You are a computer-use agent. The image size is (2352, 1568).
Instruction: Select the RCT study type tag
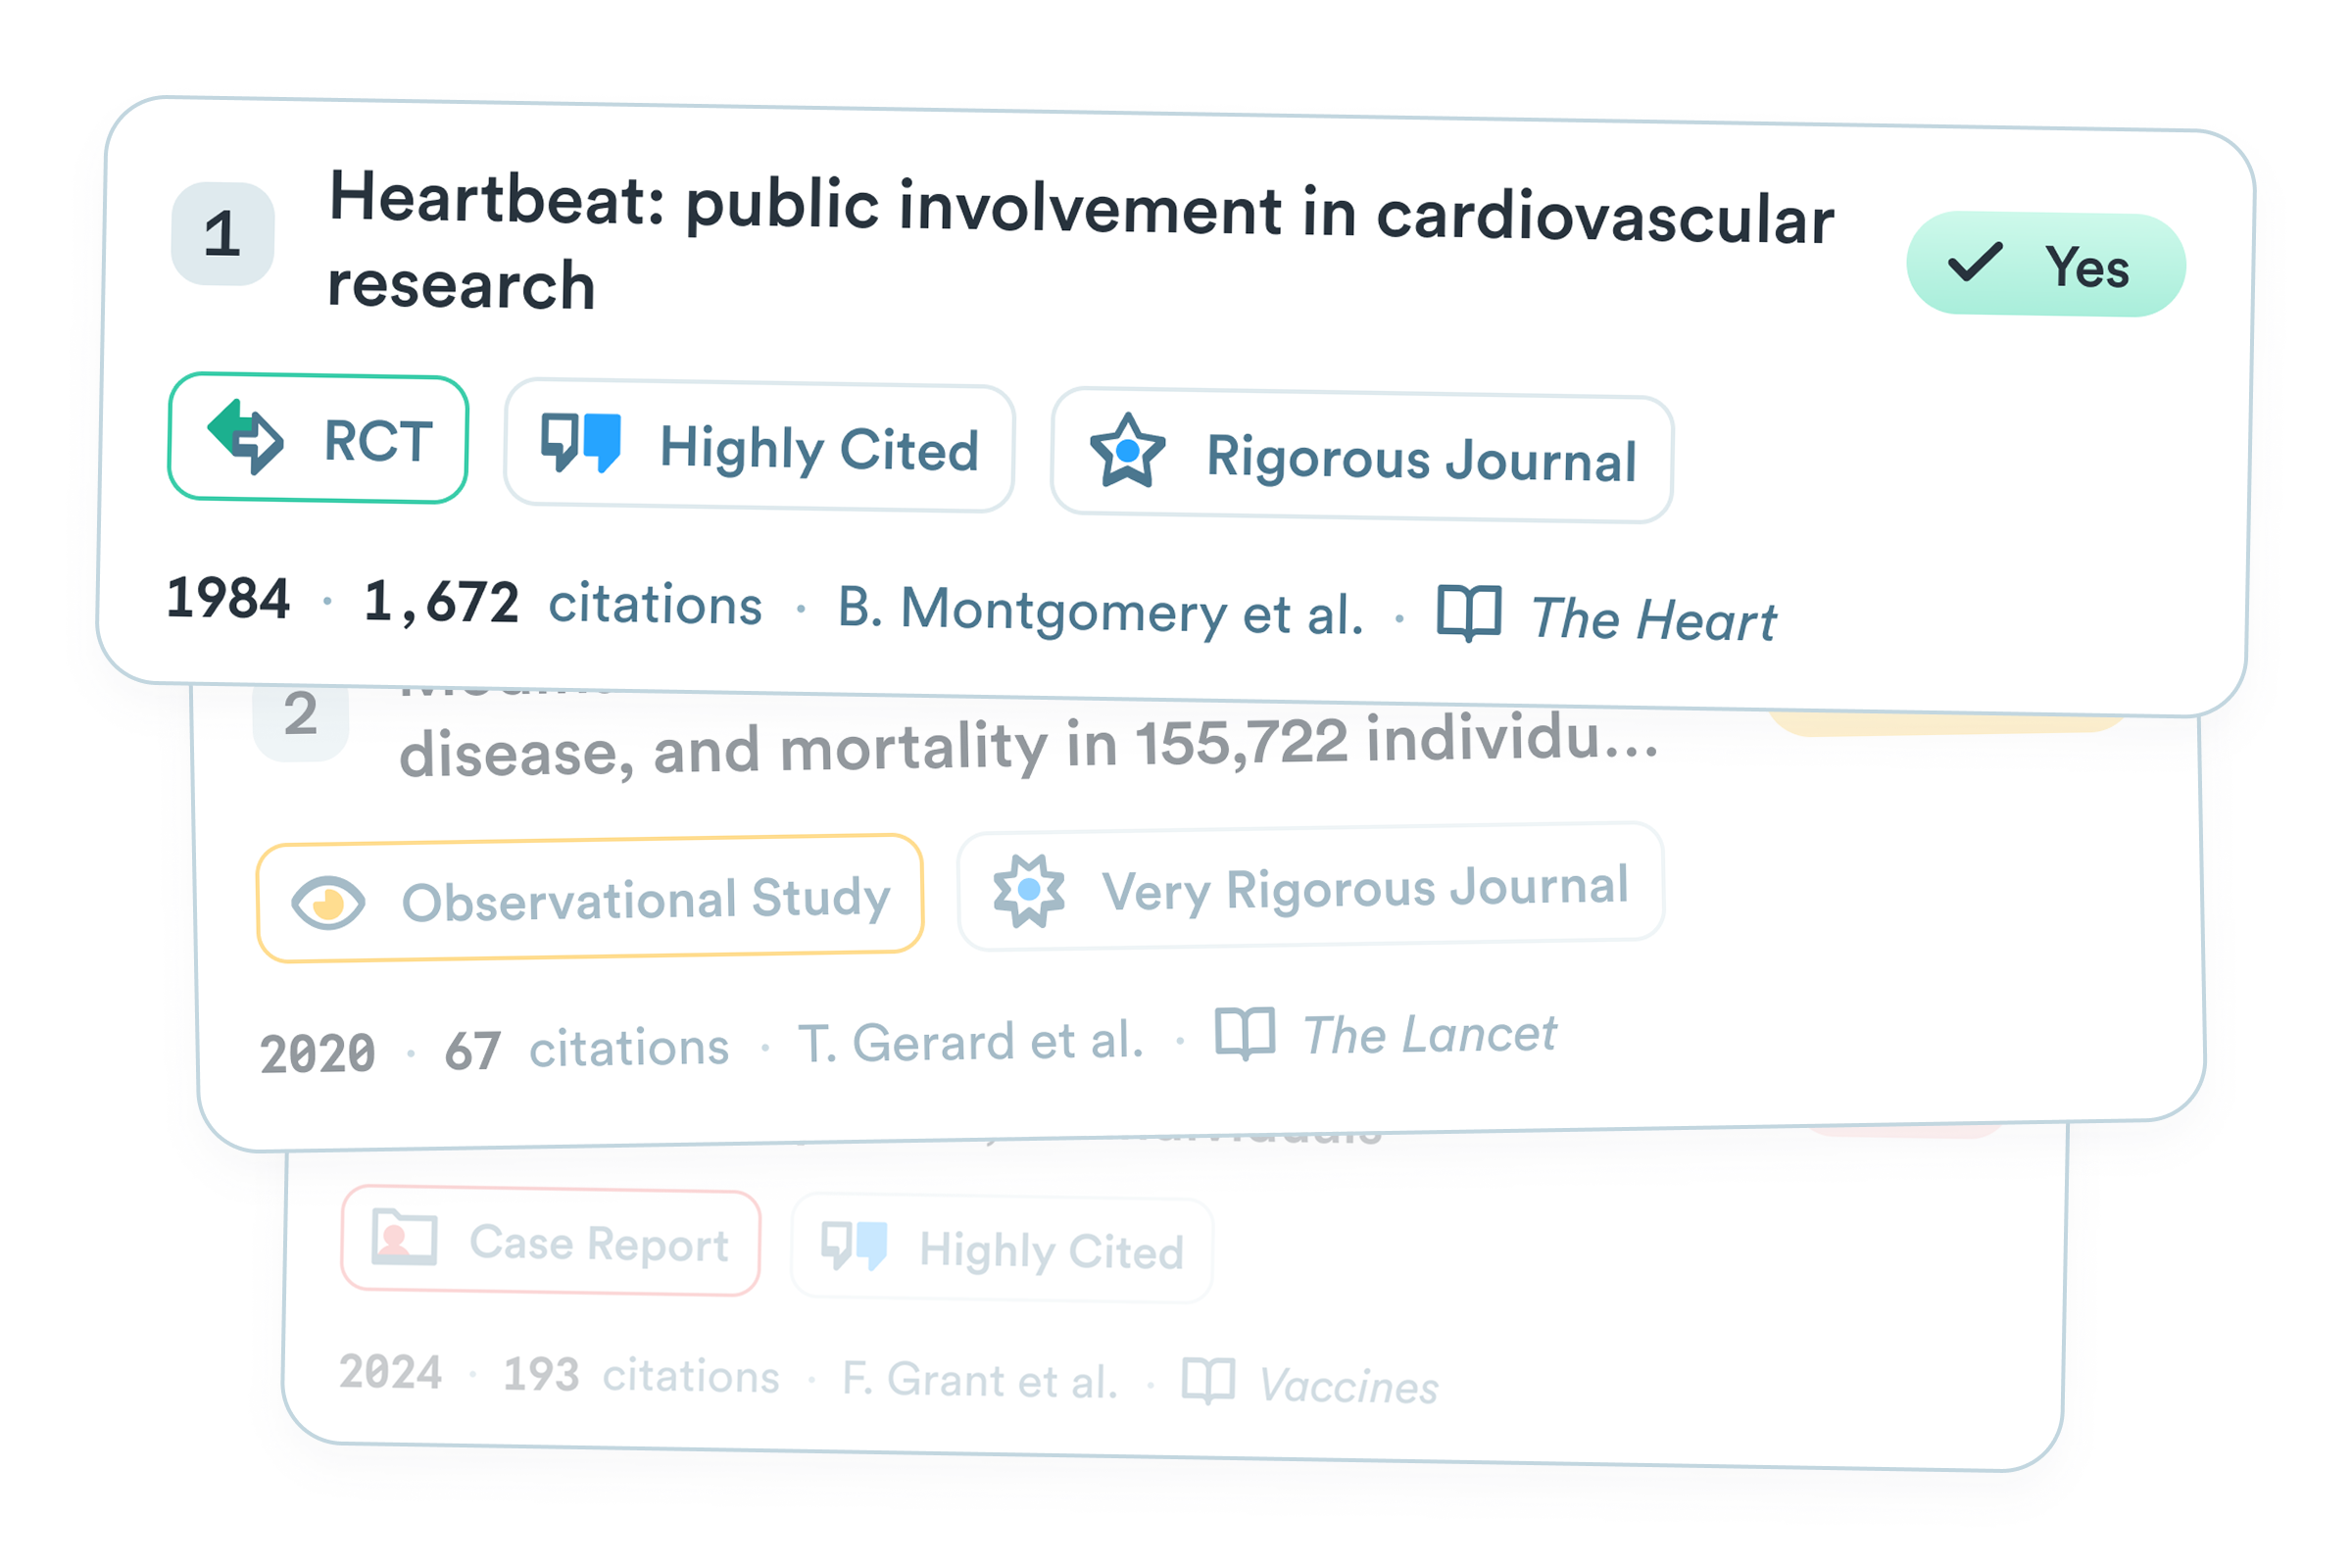[318, 439]
